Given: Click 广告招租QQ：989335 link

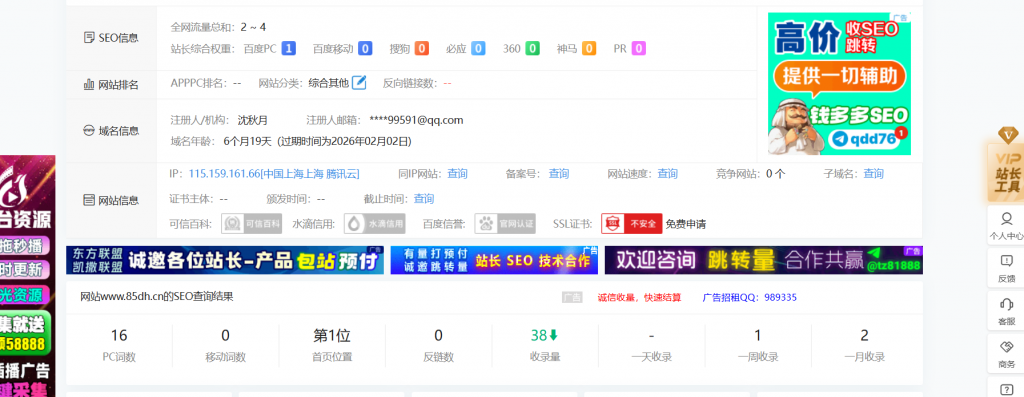Looking at the screenshot, I should [x=749, y=298].
